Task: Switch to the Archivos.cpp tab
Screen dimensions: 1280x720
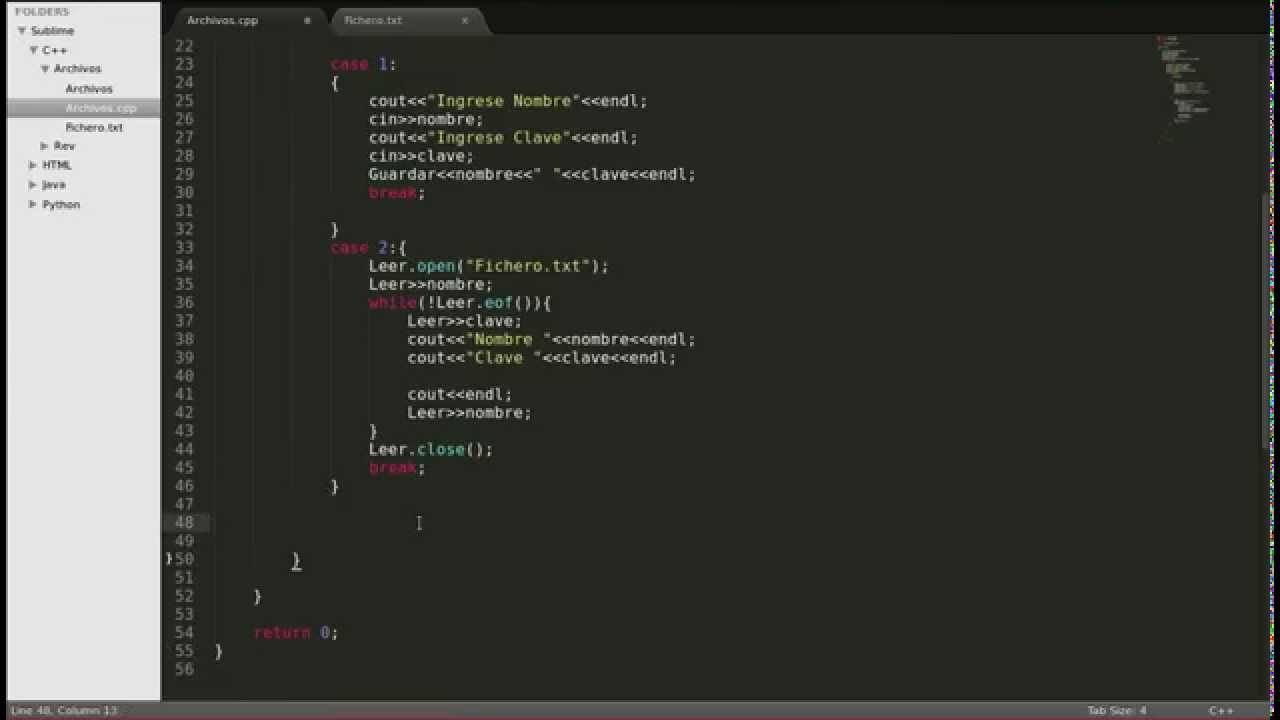Action: pyautogui.click(x=222, y=20)
